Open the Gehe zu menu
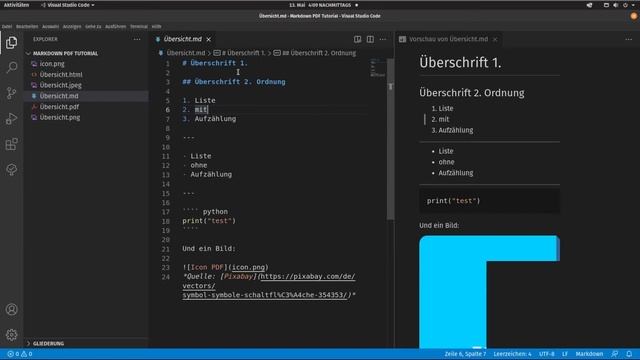Viewport: 640px width, 360px height. (93, 27)
